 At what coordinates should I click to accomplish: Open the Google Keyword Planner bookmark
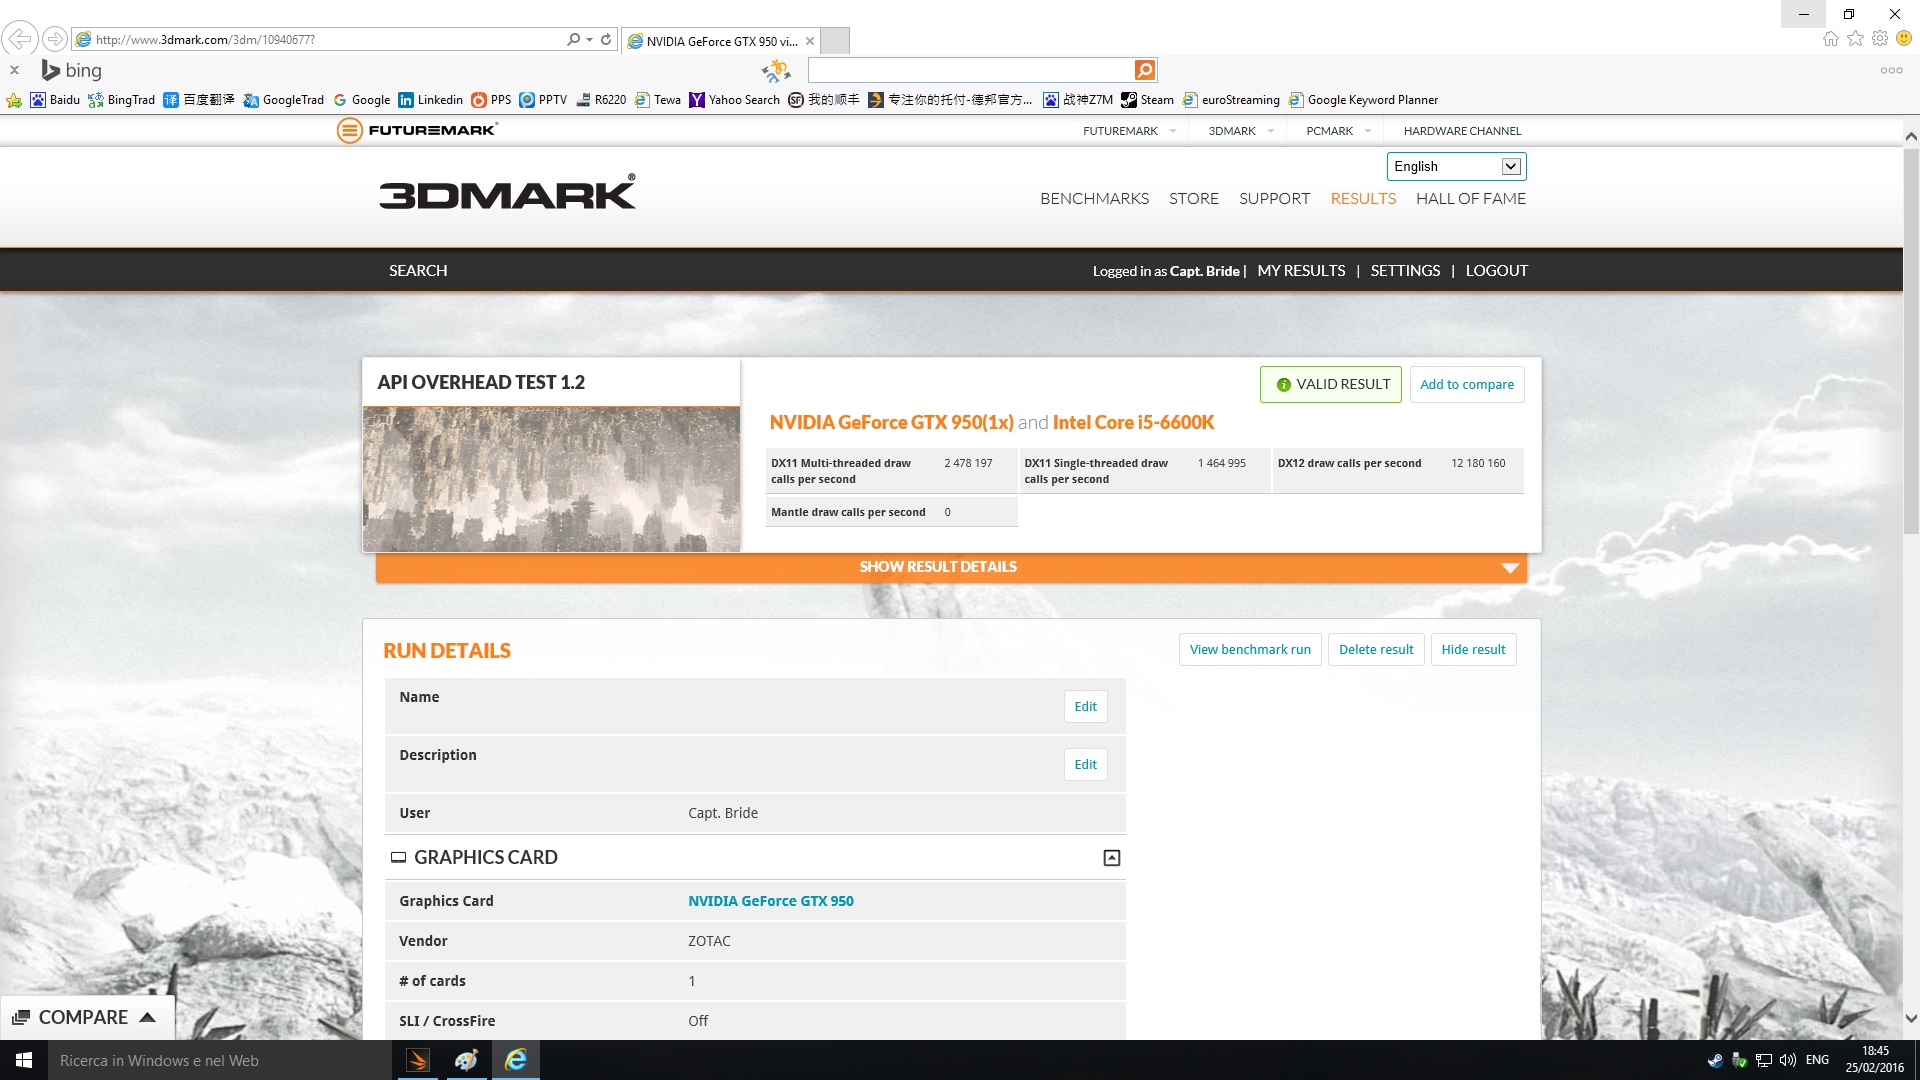1363,100
